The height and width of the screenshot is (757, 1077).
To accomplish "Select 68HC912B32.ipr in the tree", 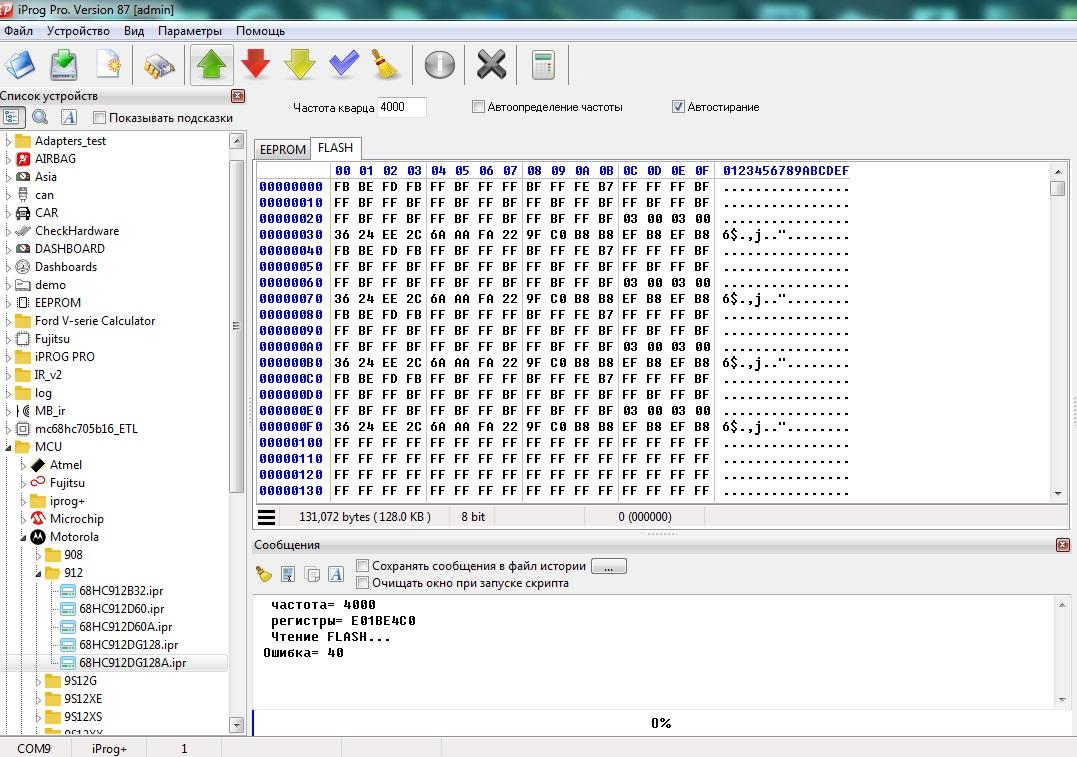I will [x=121, y=591].
